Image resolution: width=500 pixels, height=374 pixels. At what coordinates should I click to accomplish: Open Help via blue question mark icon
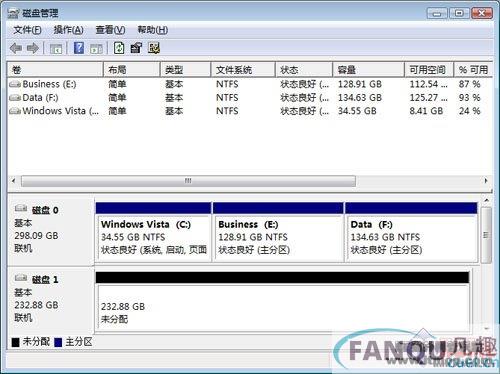pos(79,48)
